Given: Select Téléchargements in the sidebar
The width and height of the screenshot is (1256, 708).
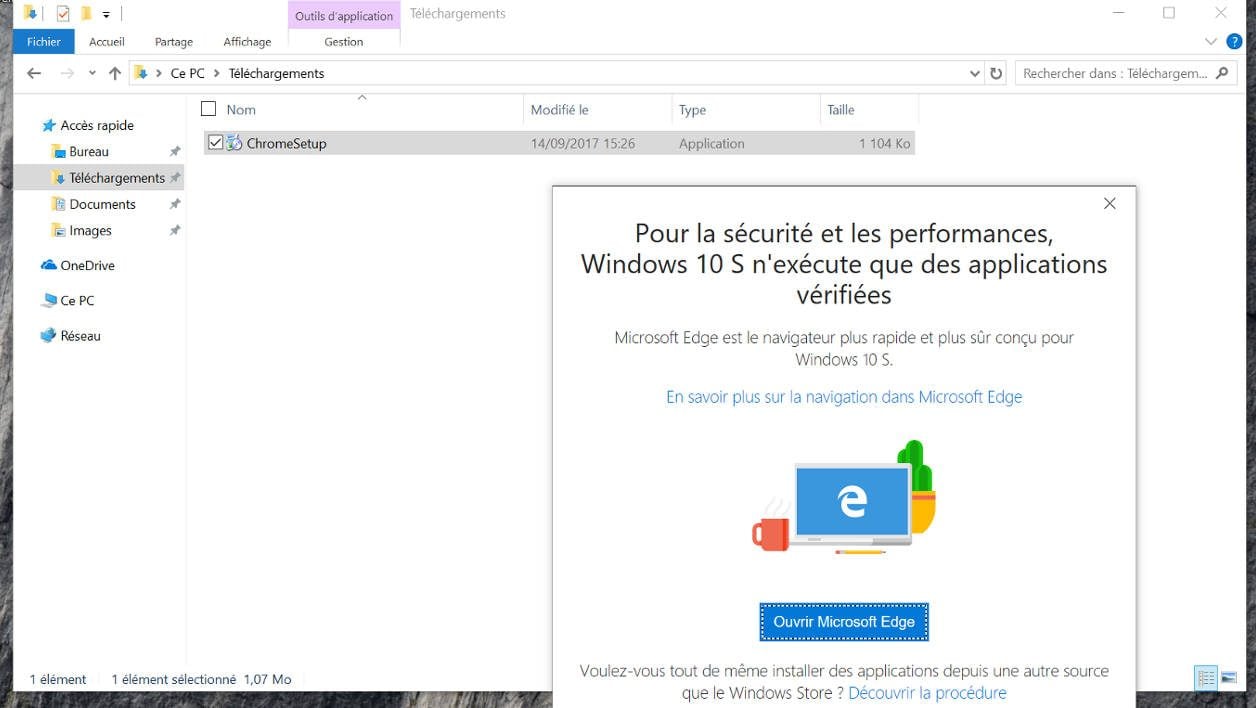Looking at the screenshot, I should coord(117,178).
